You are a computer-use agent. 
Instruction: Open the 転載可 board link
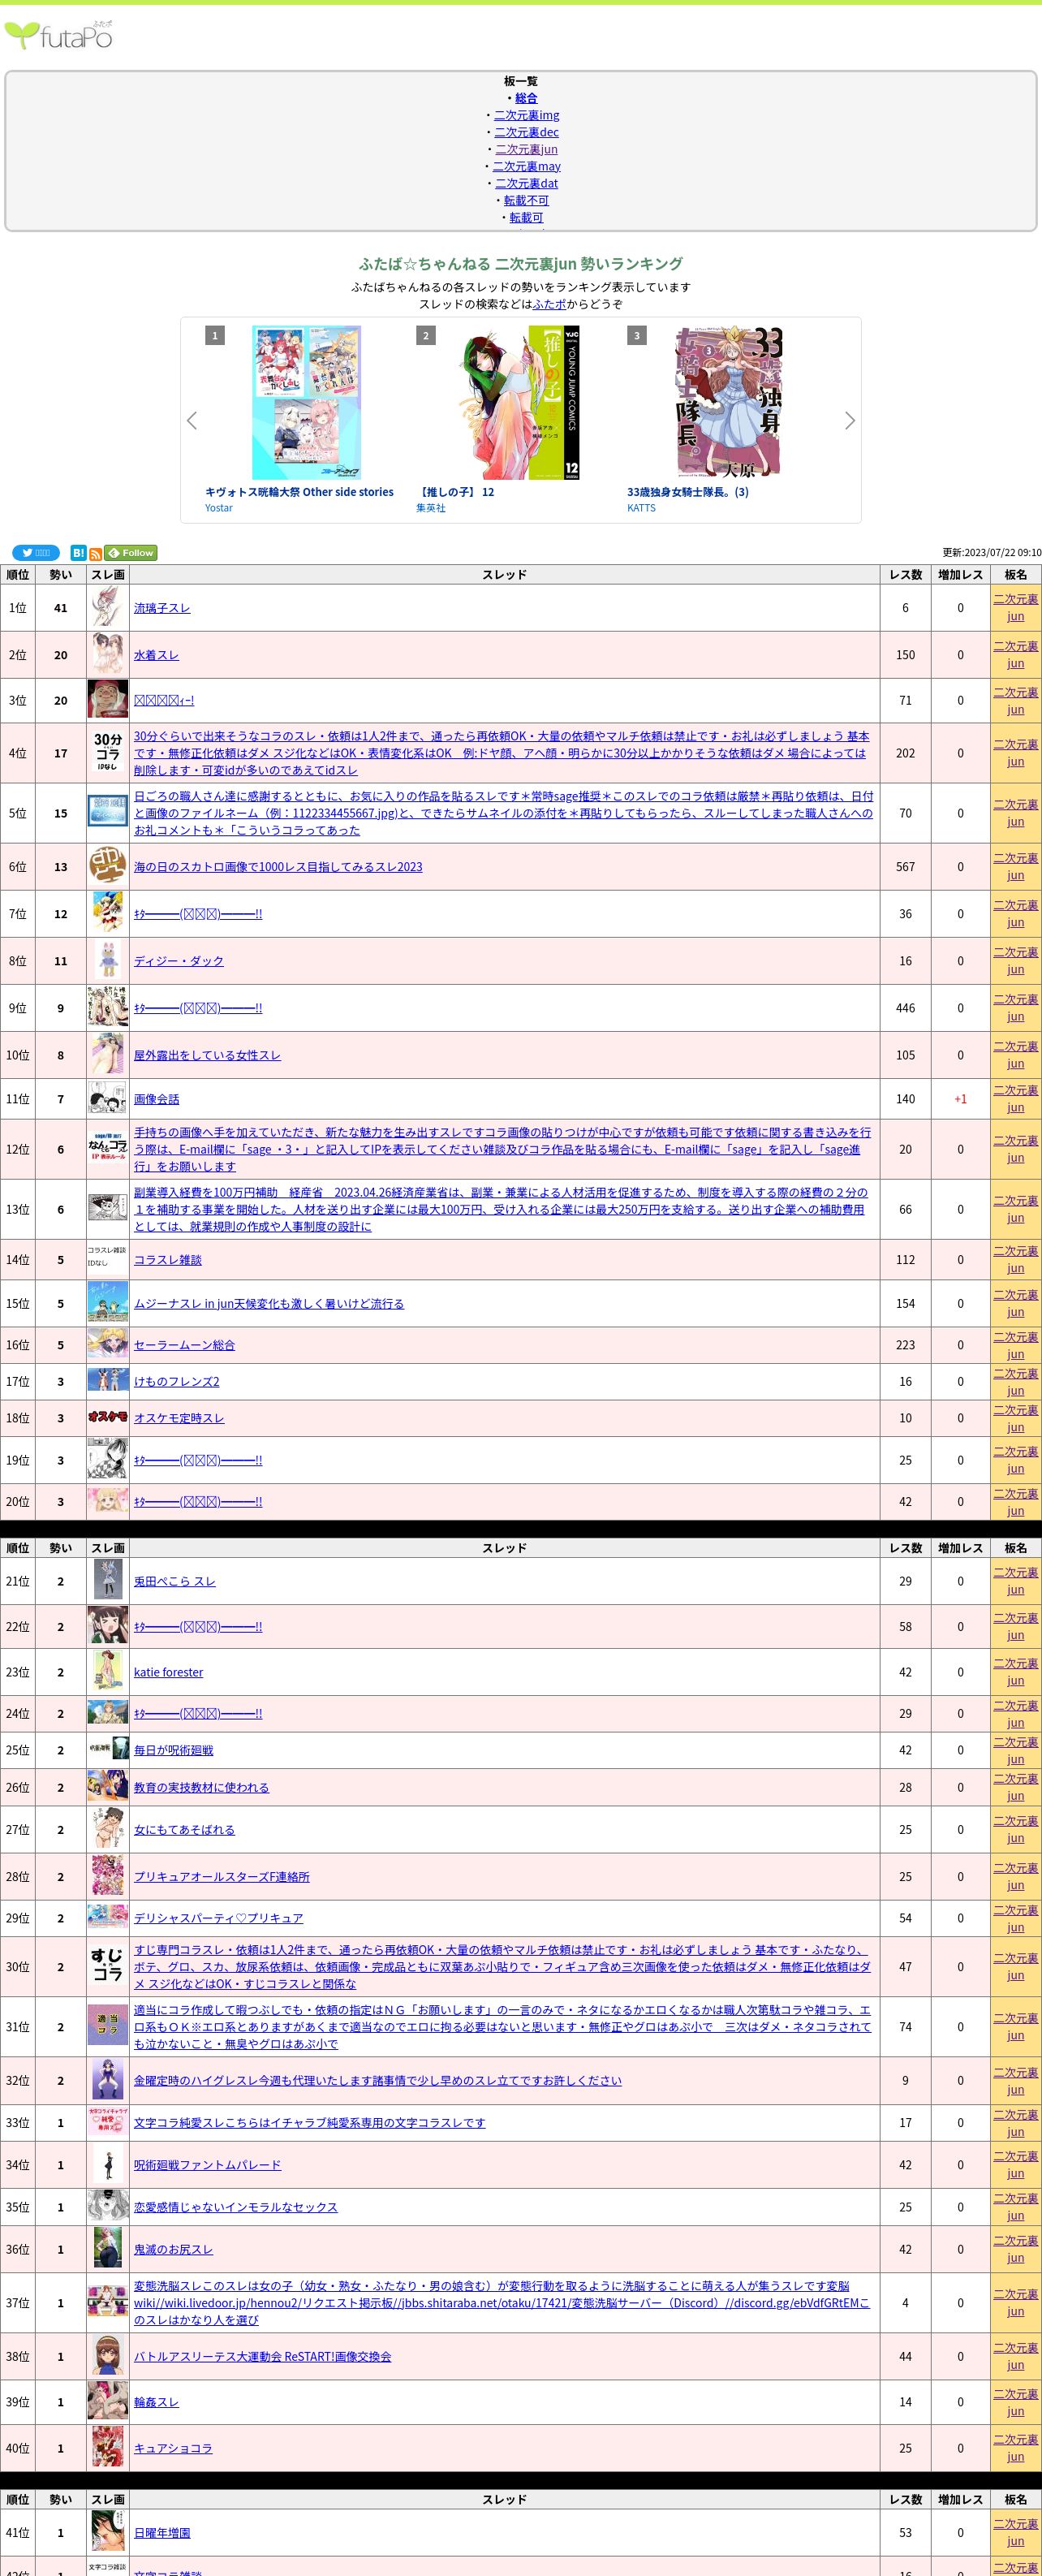526,217
